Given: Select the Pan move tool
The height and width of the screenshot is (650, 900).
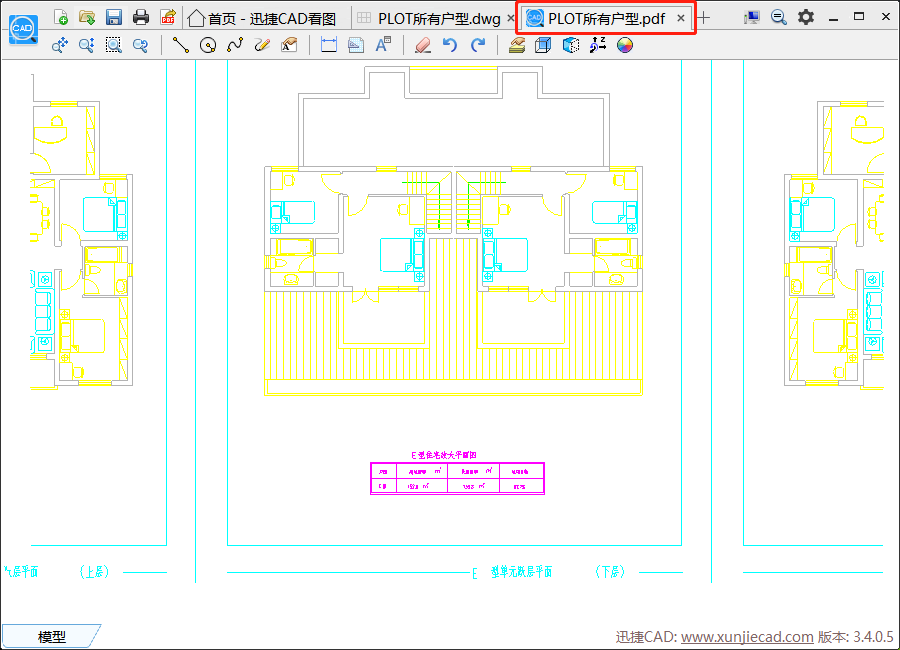Looking at the screenshot, I should (60, 45).
